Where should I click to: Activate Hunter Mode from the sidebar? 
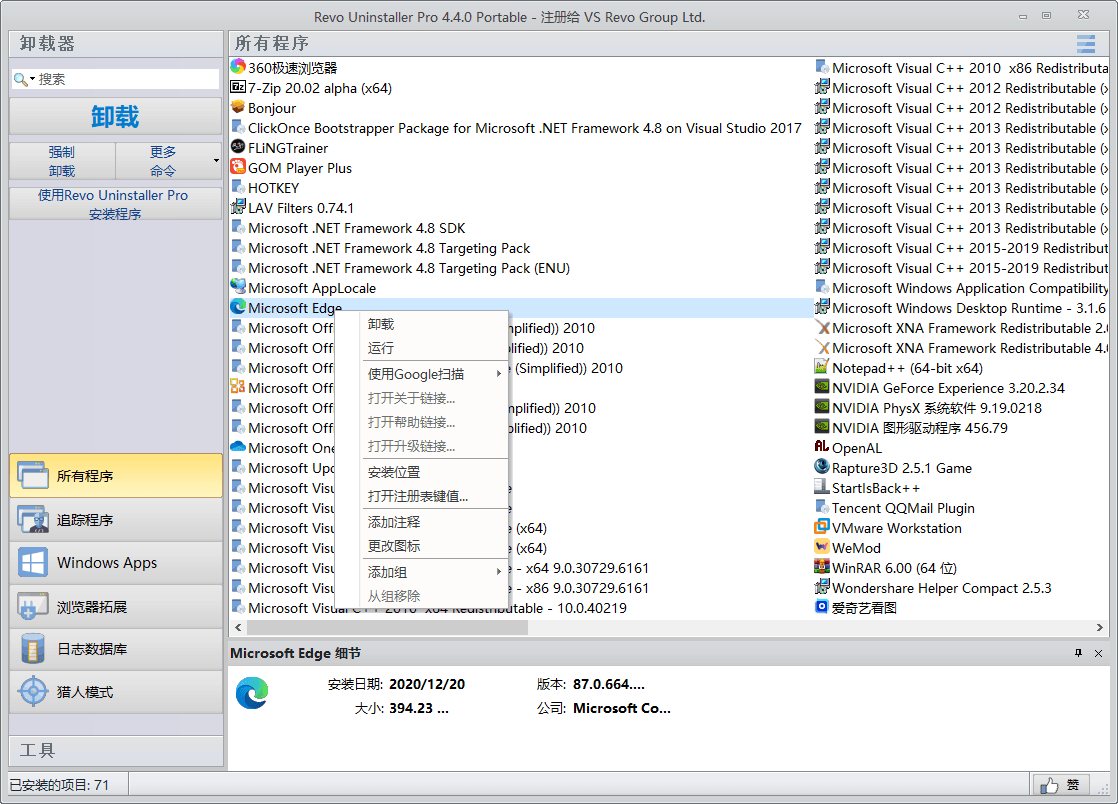click(x=115, y=691)
